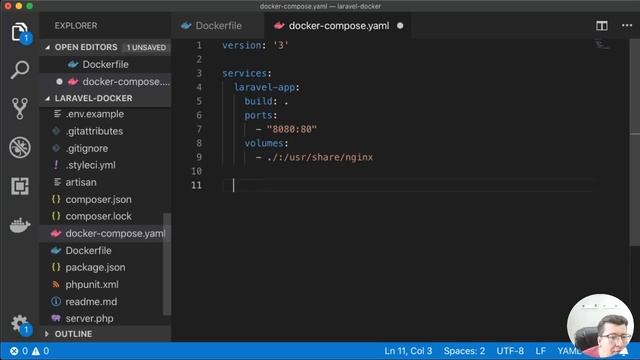Open the server.php file
Viewport: 640px width, 360px height.
(x=89, y=318)
